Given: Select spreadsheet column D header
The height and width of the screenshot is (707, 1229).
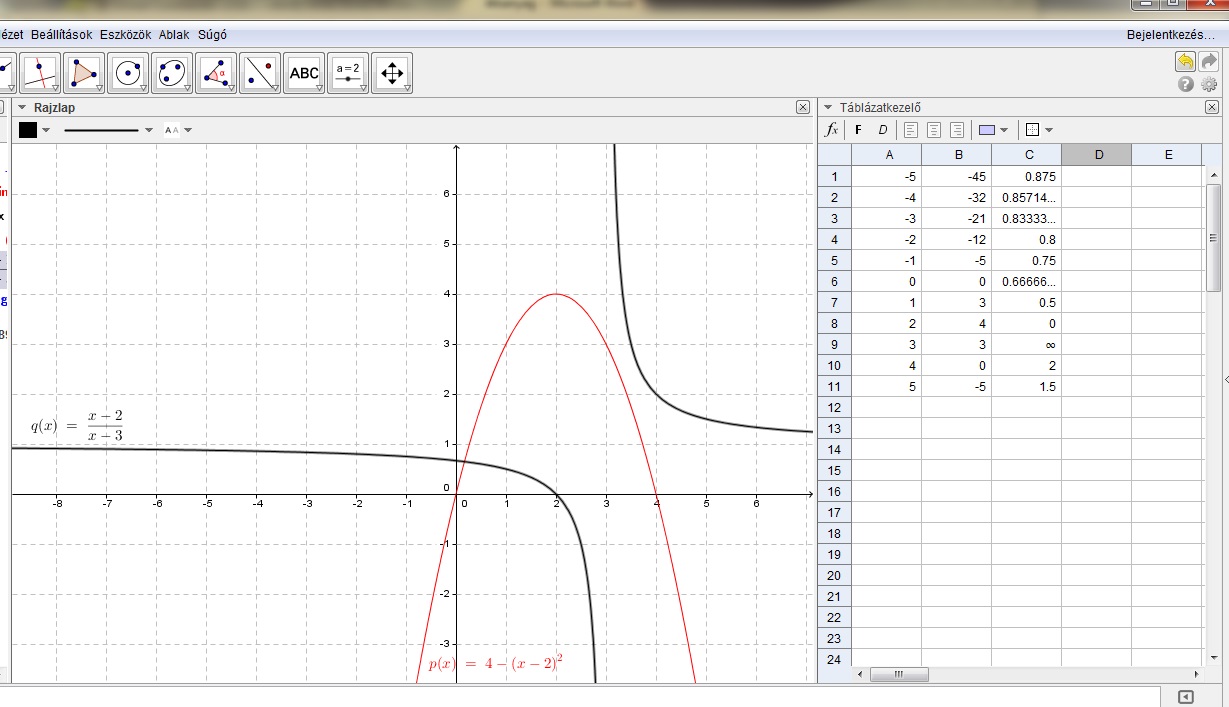Looking at the screenshot, I should click(1097, 155).
